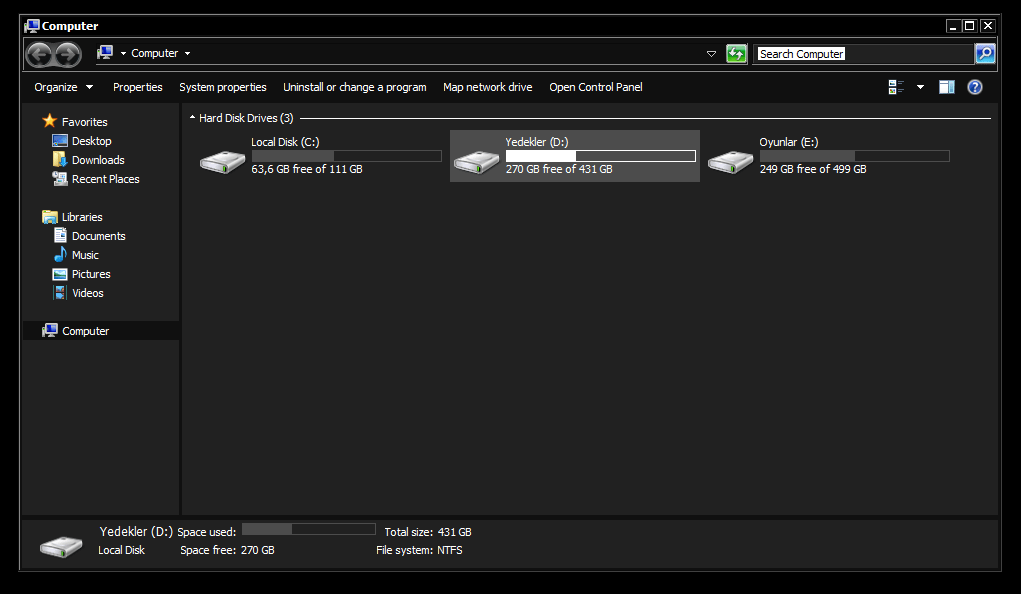
Task: Select Libraries in navigation pane
Action: coord(82,217)
